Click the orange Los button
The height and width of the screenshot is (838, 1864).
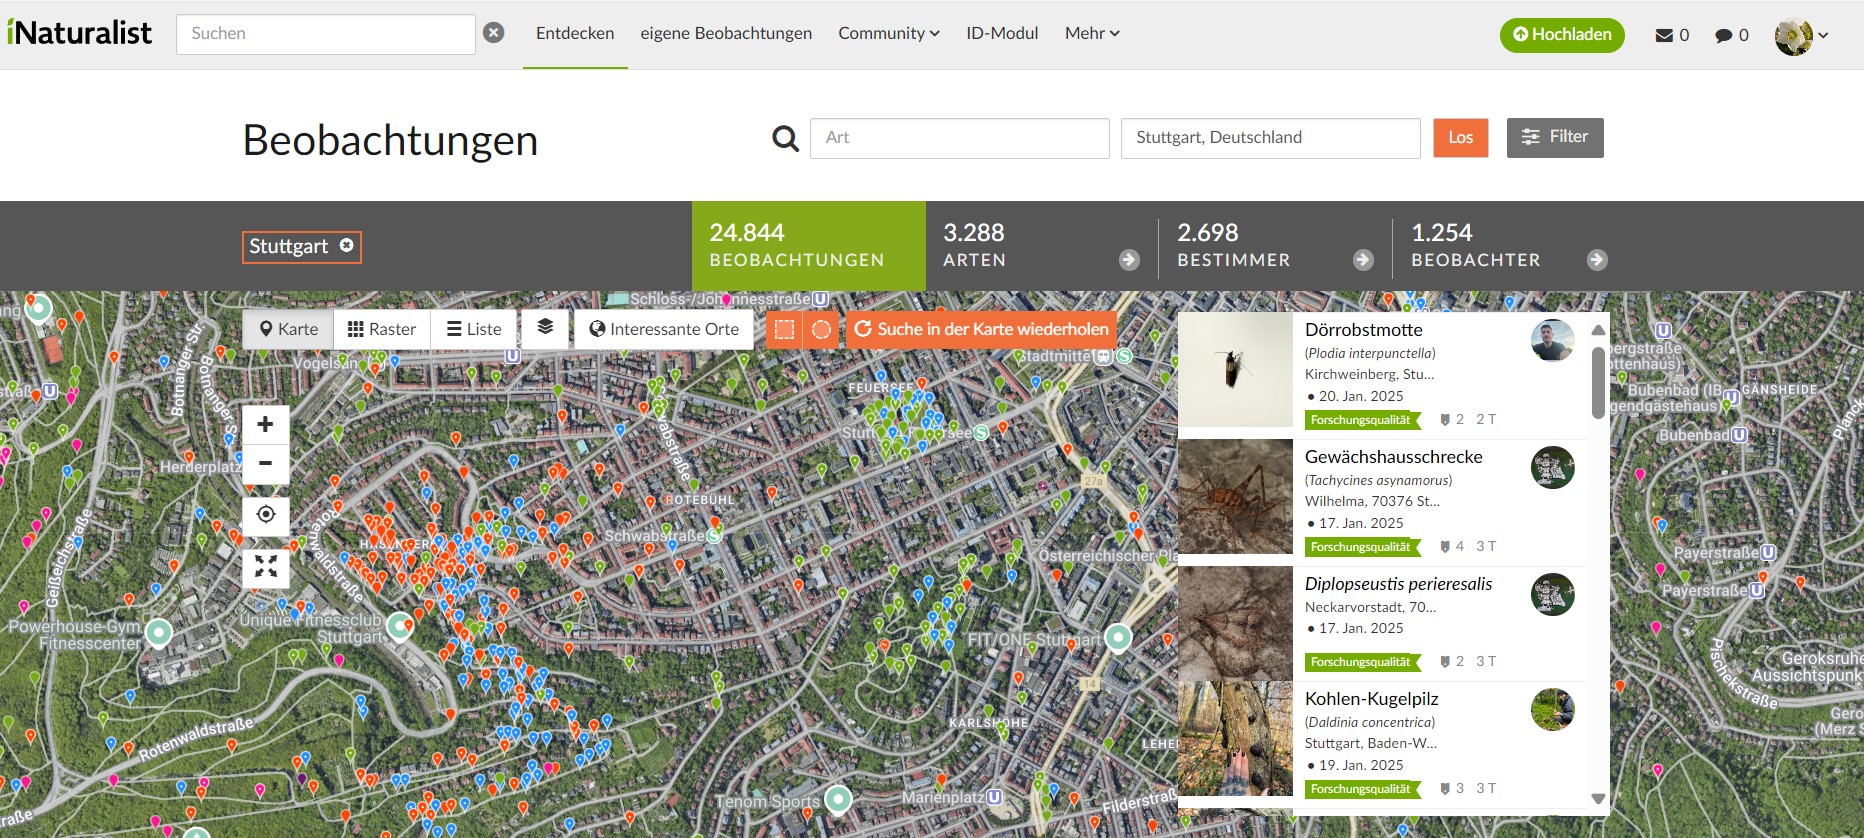[1461, 138]
